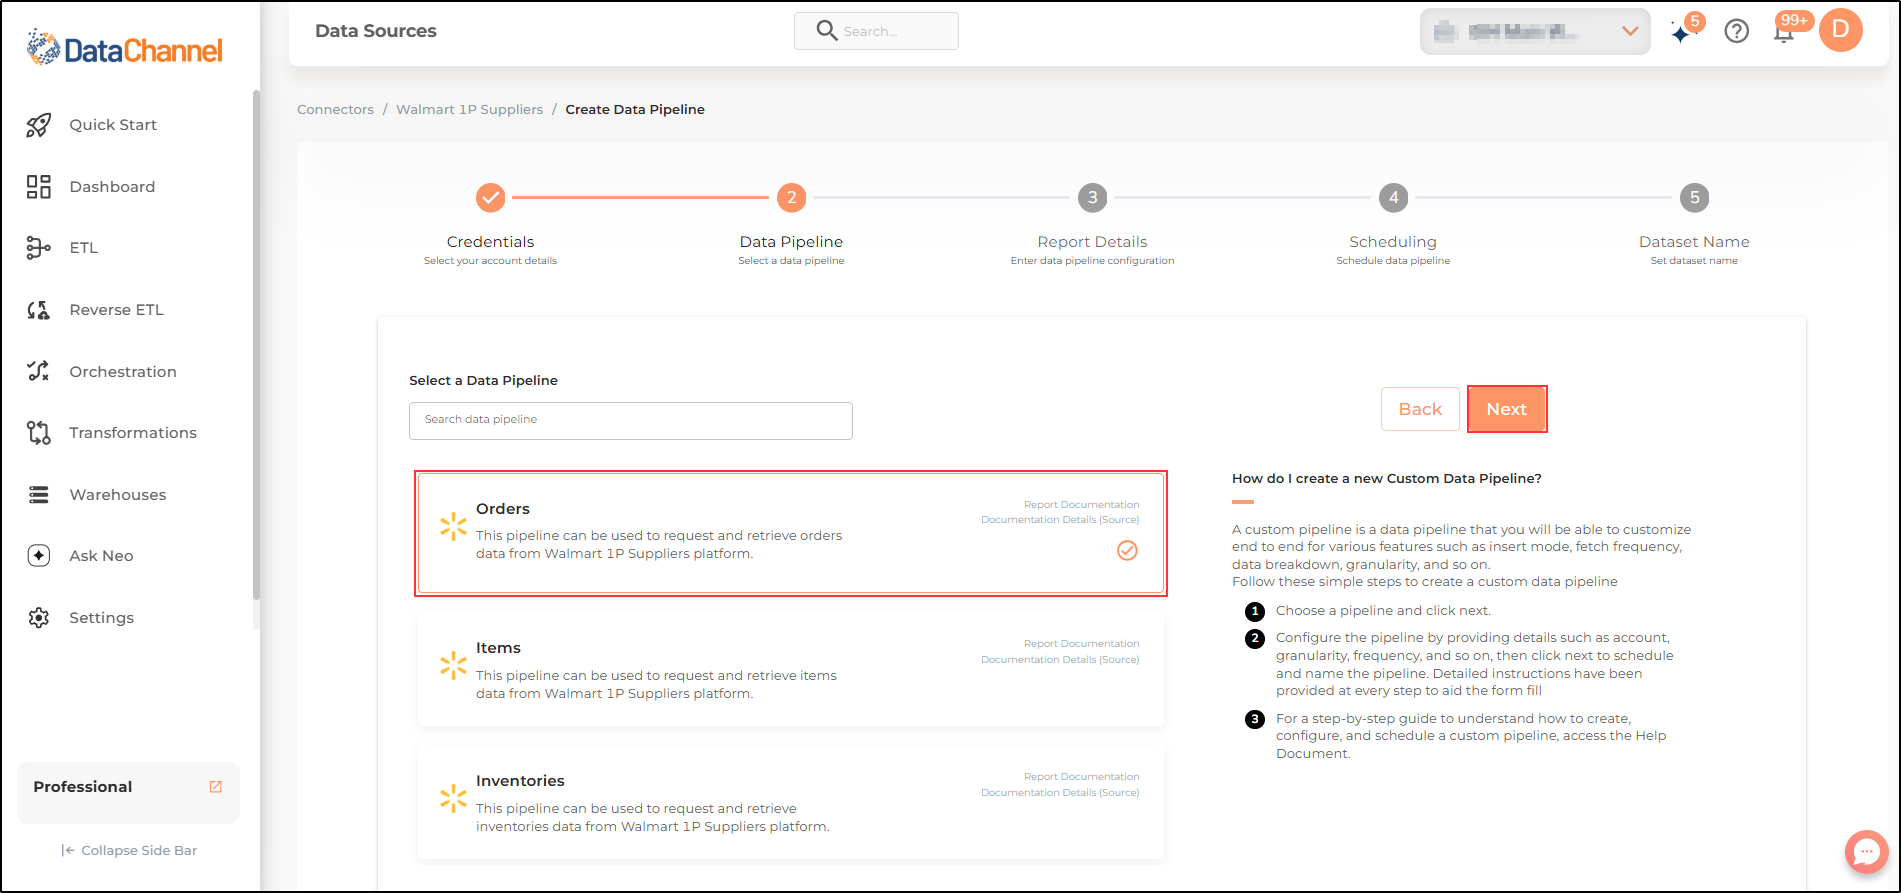
Task: Open Quick Start menu item
Action: [113, 125]
